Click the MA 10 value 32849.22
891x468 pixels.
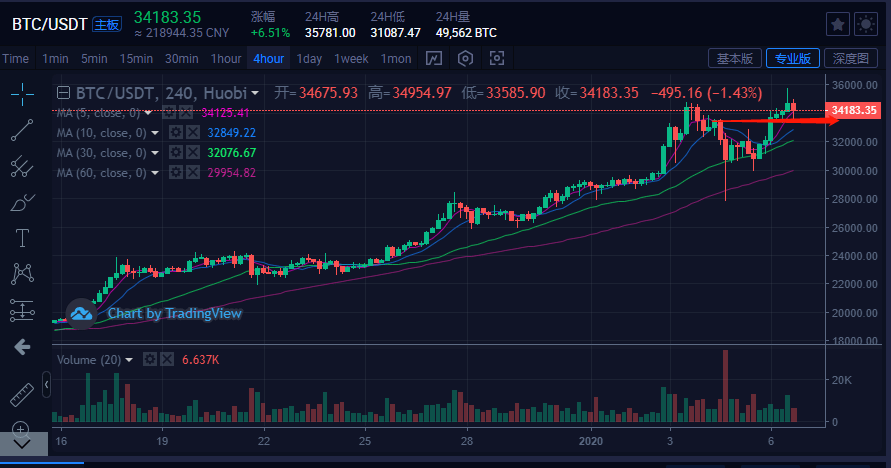(231, 133)
